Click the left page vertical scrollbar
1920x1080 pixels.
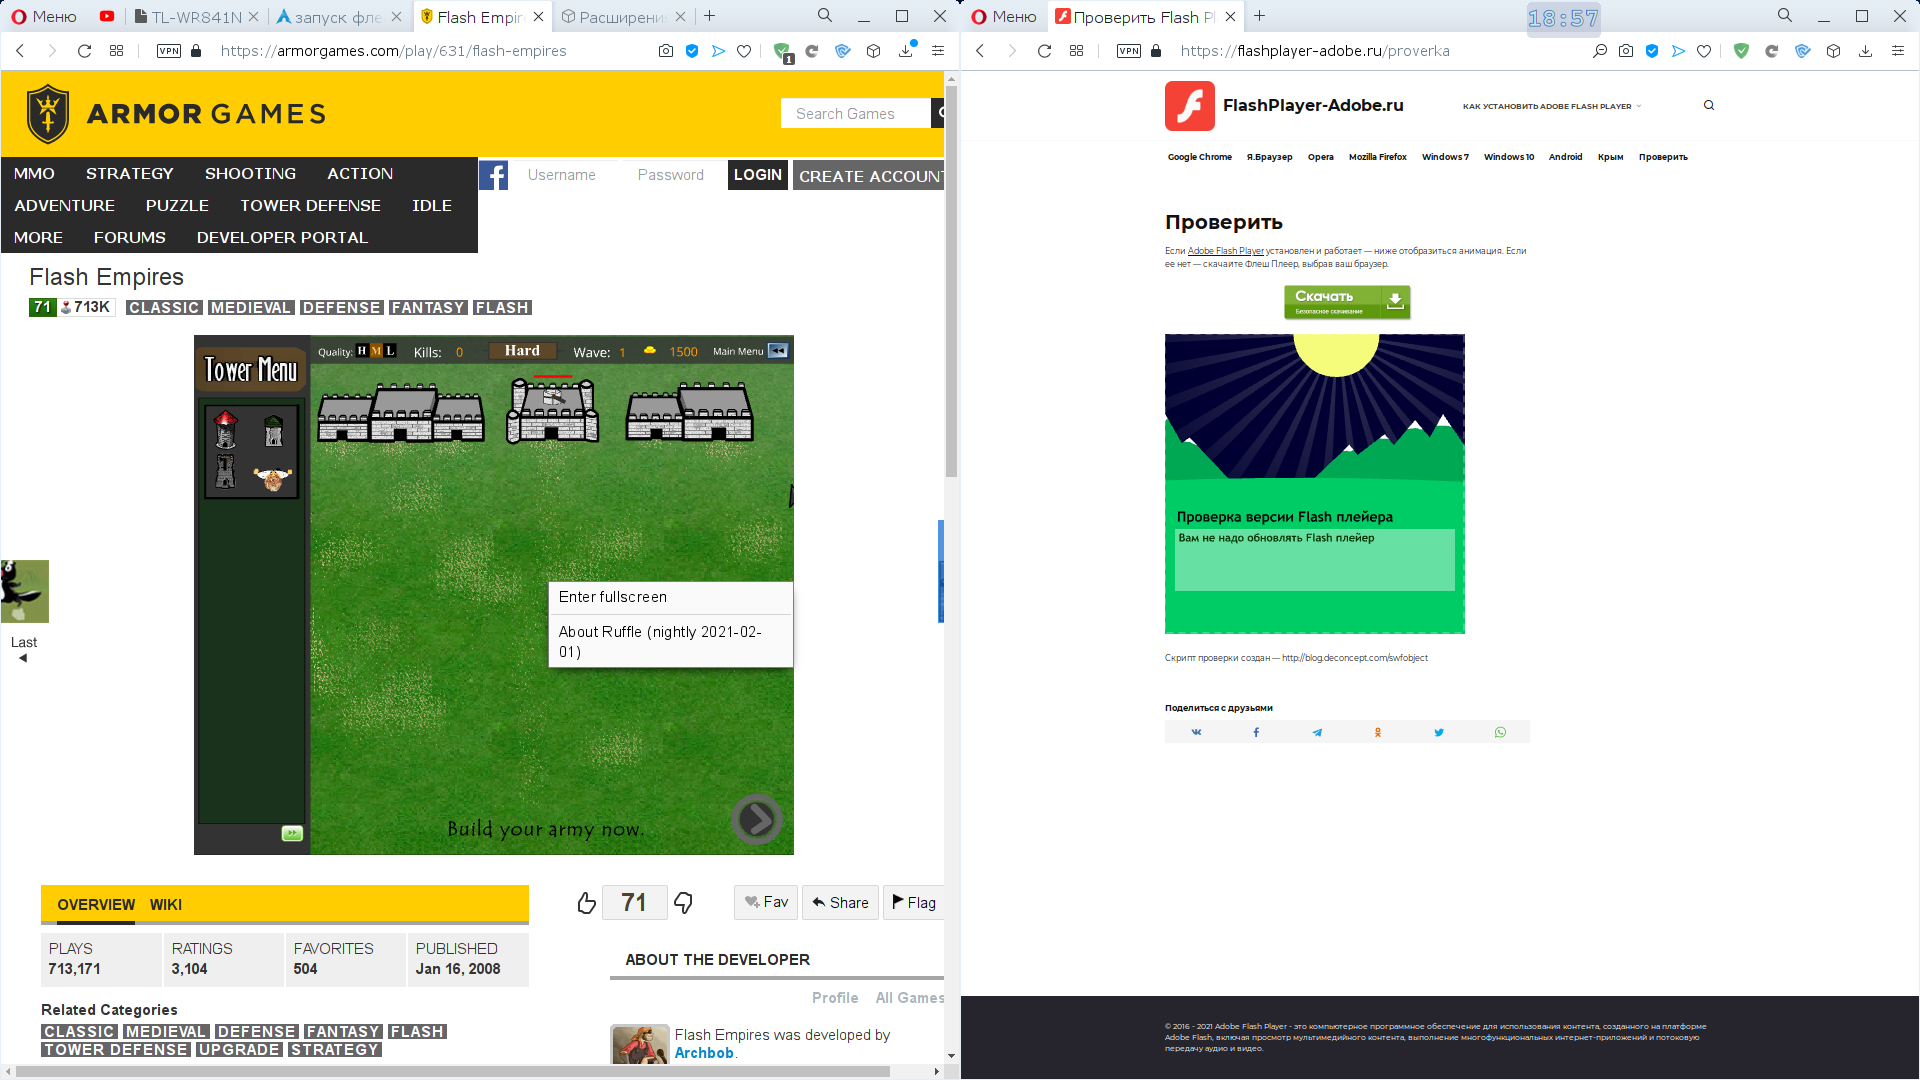tap(951, 282)
